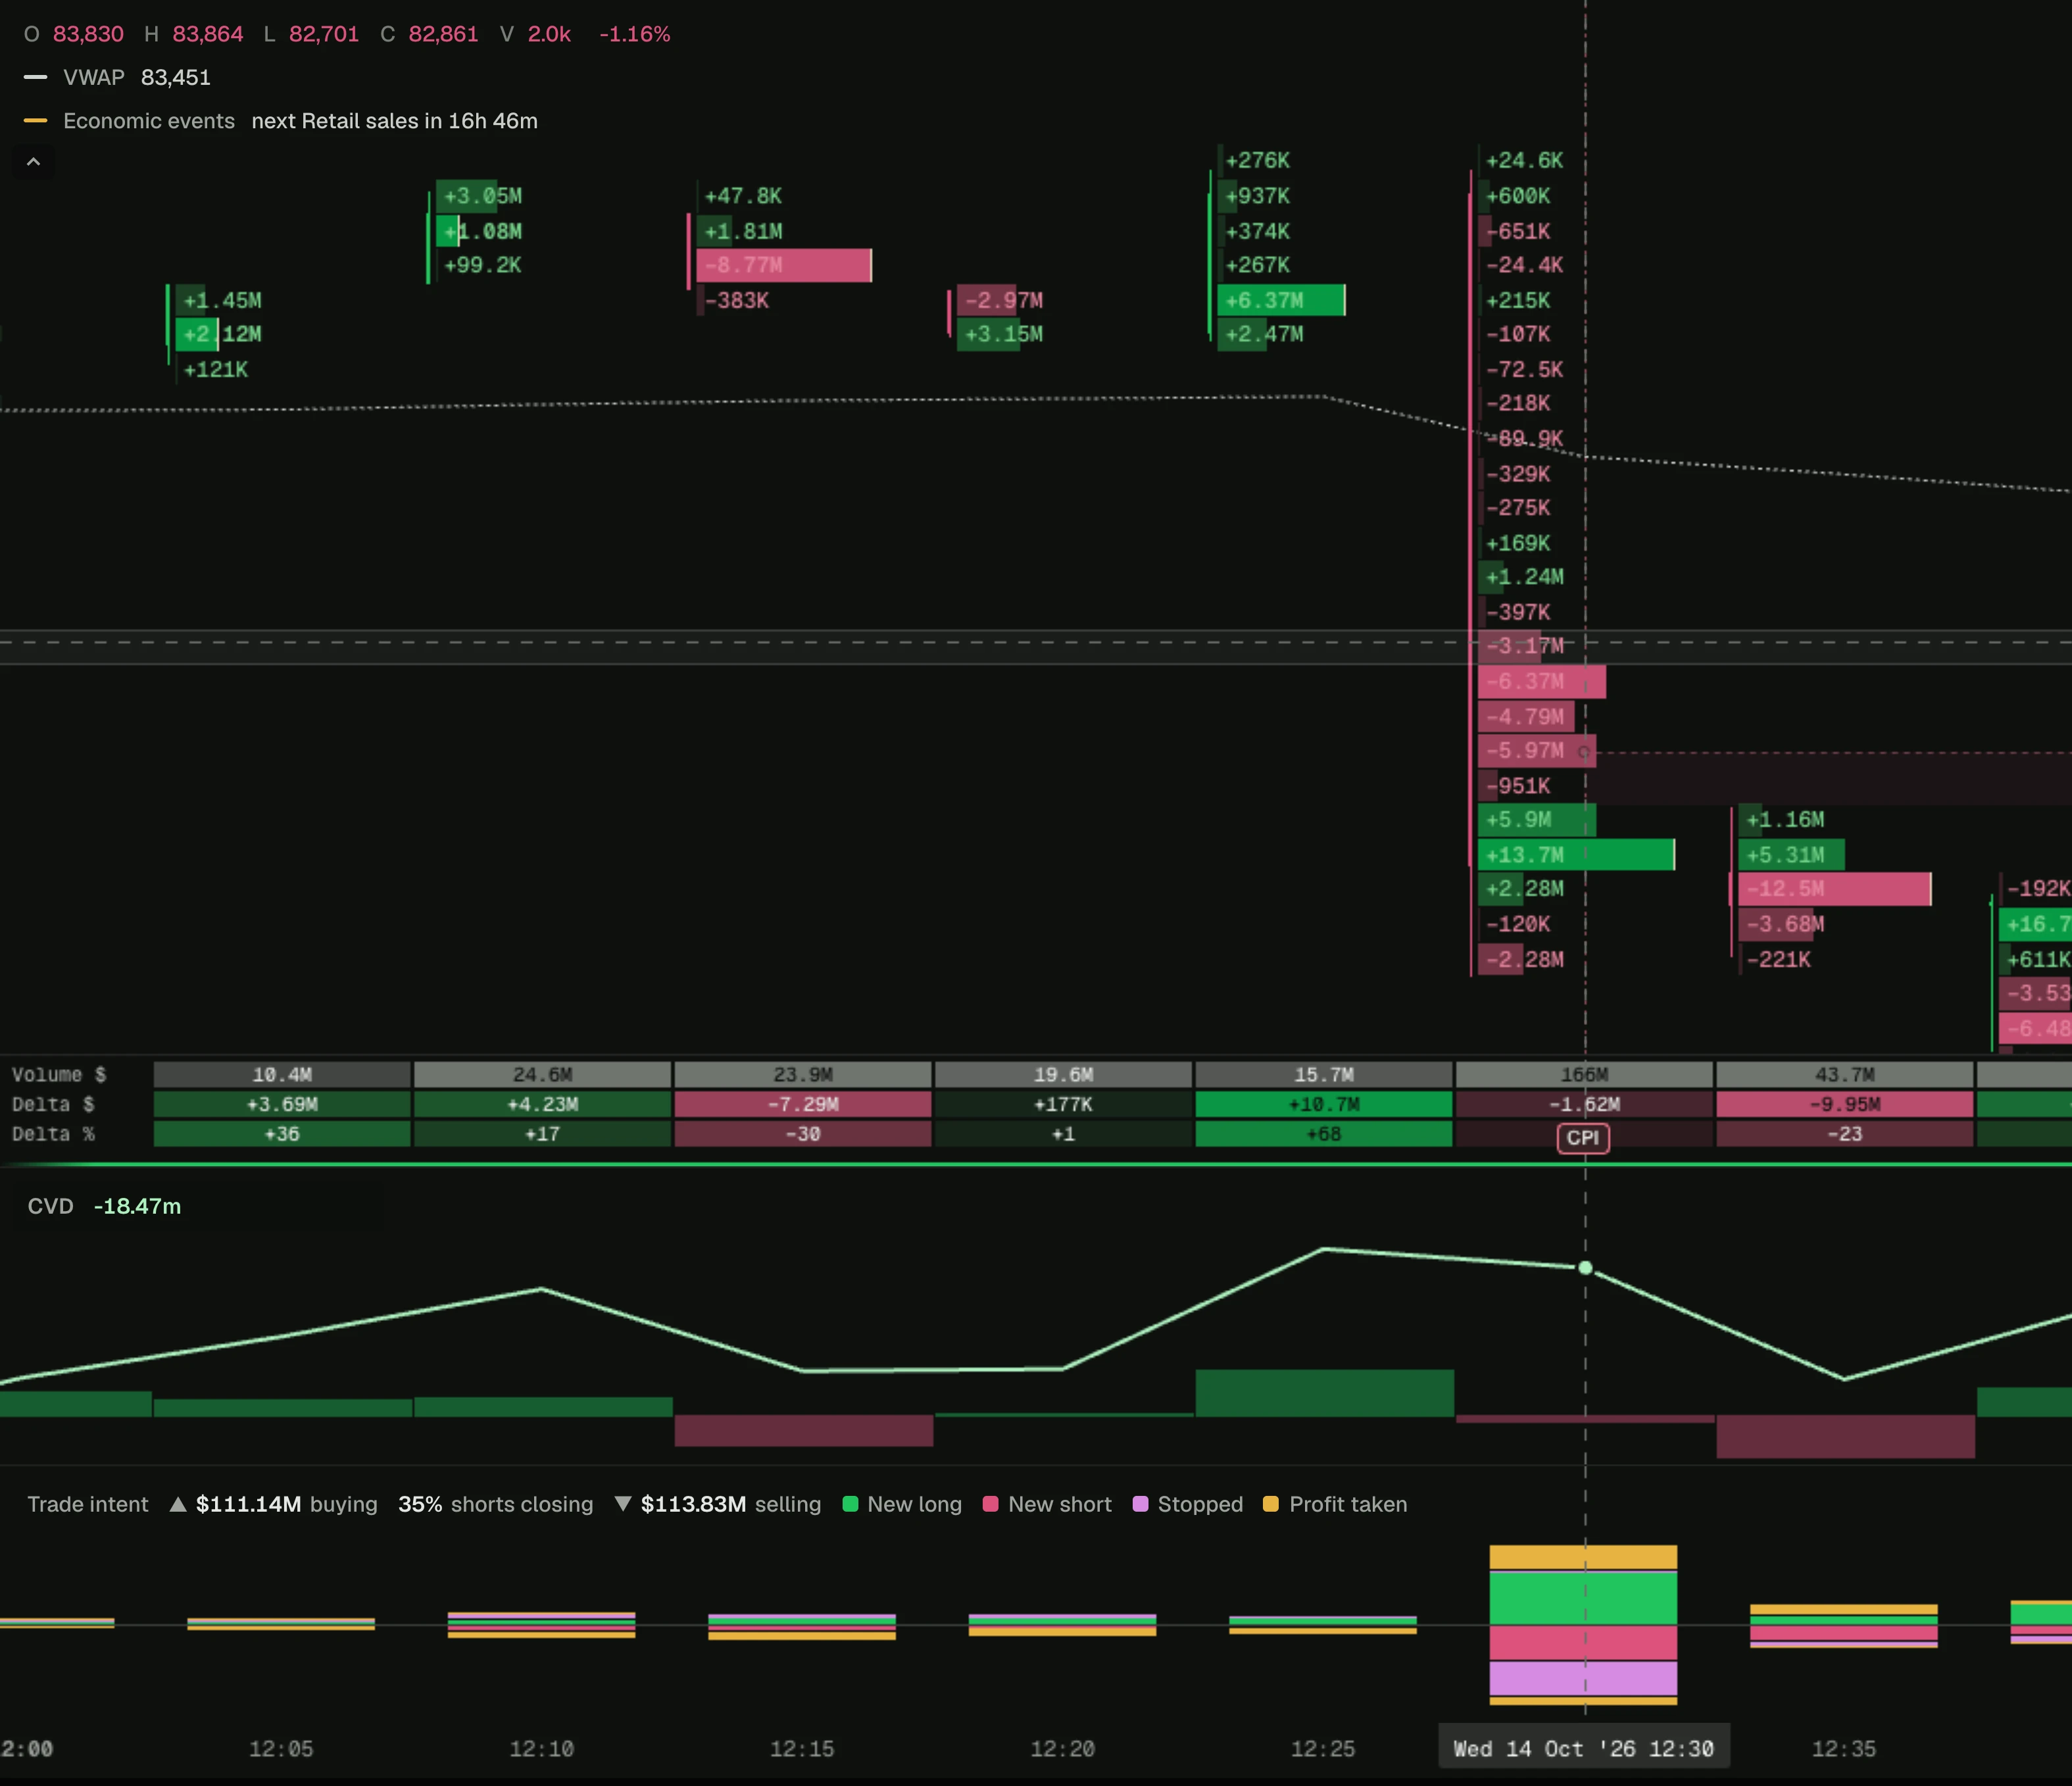Click the +13.7M footprint cell
This screenshot has height=1786, width=2072.
coord(1576,855)
